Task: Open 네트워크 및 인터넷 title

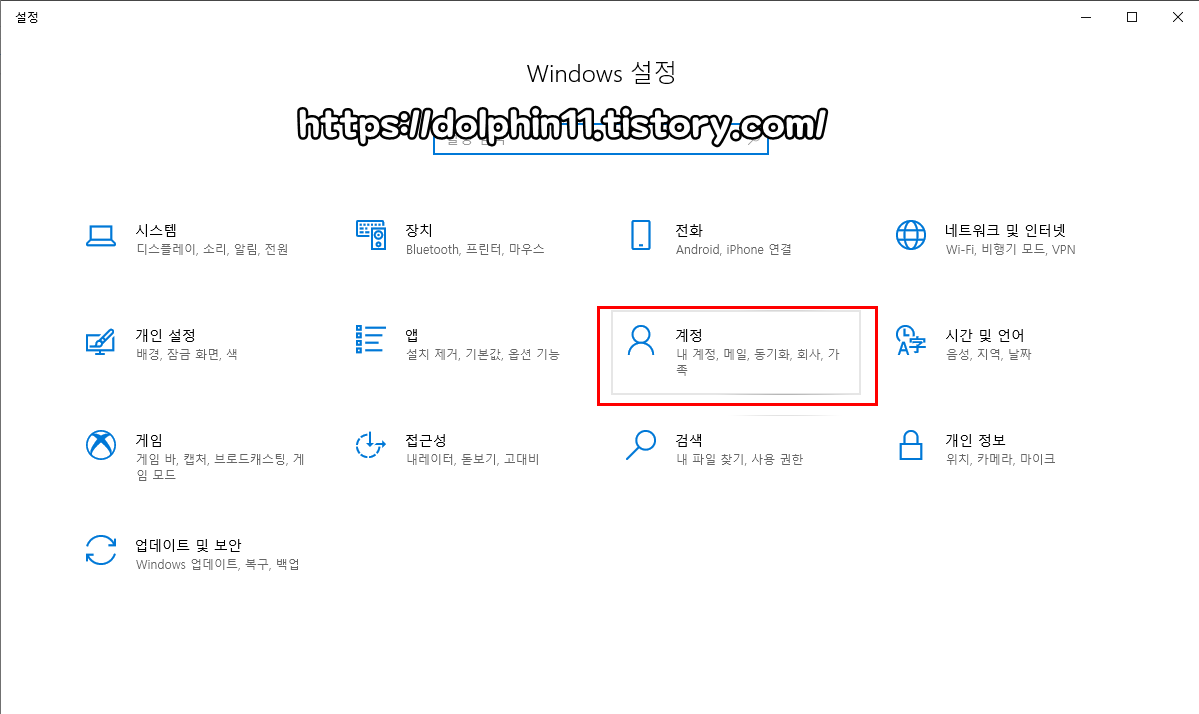Action: pyautogui.click(x=1006, y=230)
